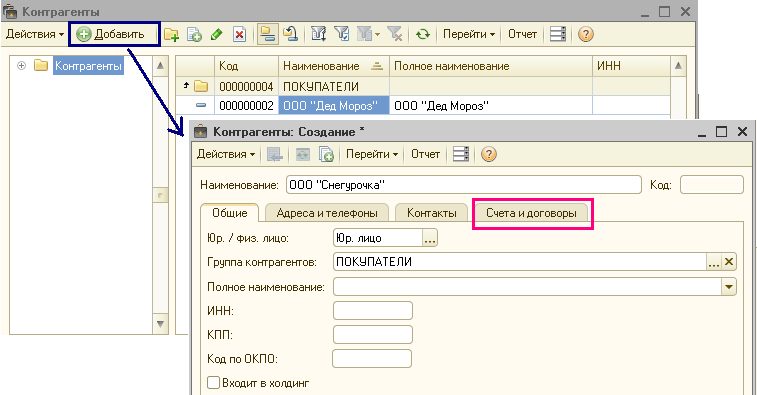Viewport: 757px width, 395px height.
Task: Click the set filter and sorting icon
Action: (x=319, y=34)
